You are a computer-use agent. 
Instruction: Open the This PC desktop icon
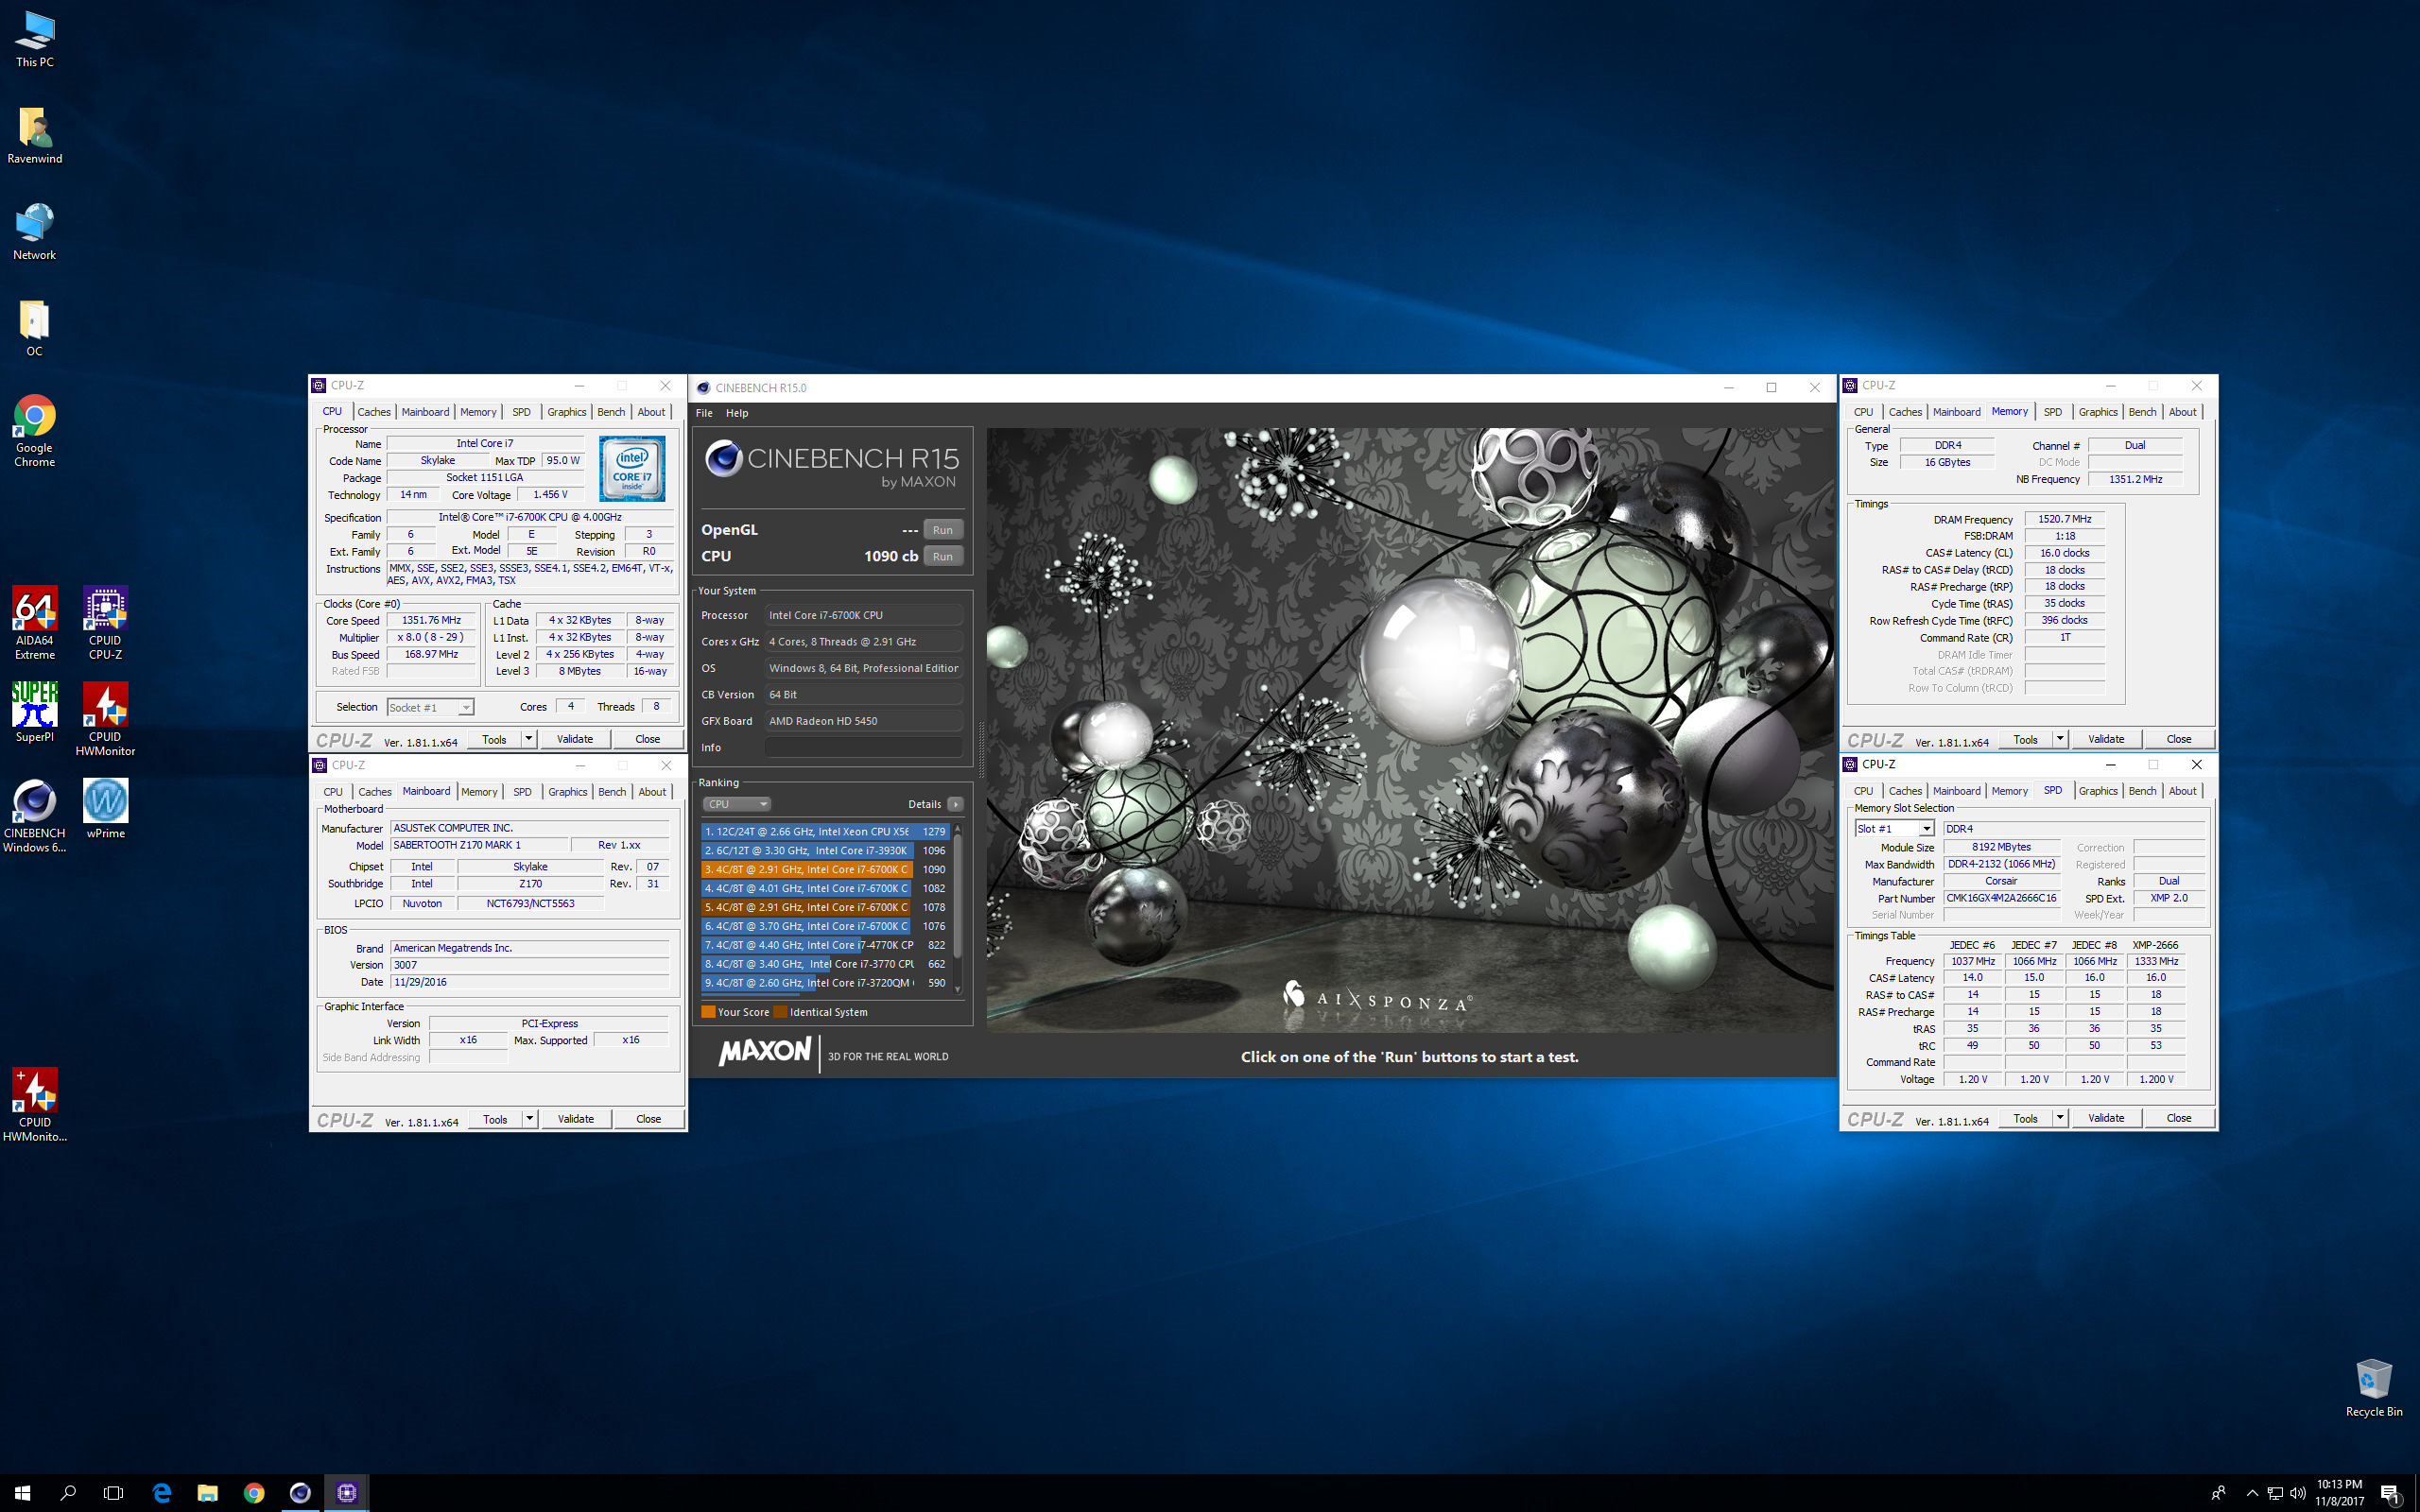[34, 40]
